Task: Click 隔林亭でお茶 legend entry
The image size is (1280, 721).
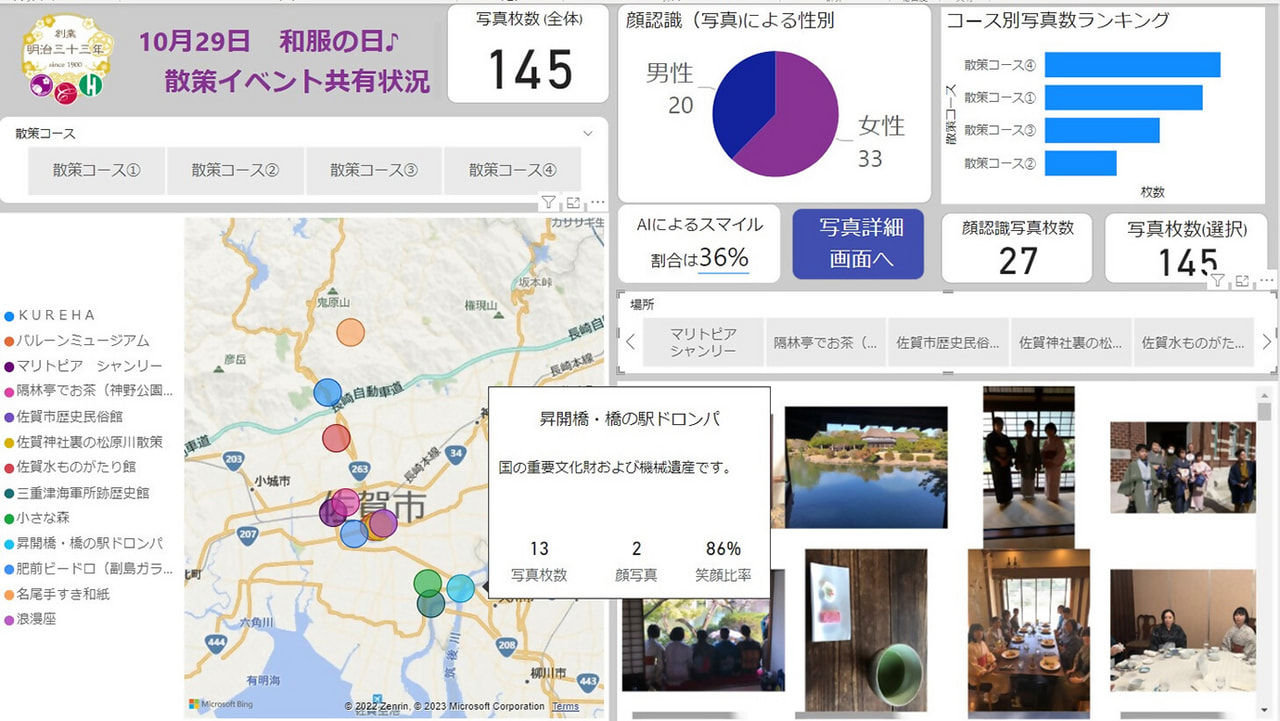Action: click(88, 391)
